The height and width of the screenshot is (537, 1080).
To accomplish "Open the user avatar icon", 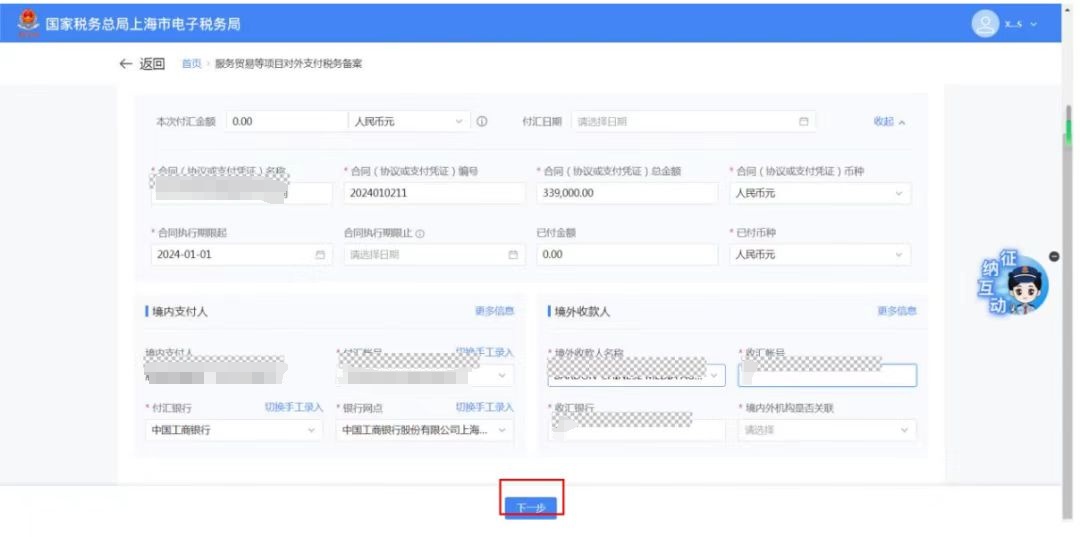I will click(x=985, y=24).
